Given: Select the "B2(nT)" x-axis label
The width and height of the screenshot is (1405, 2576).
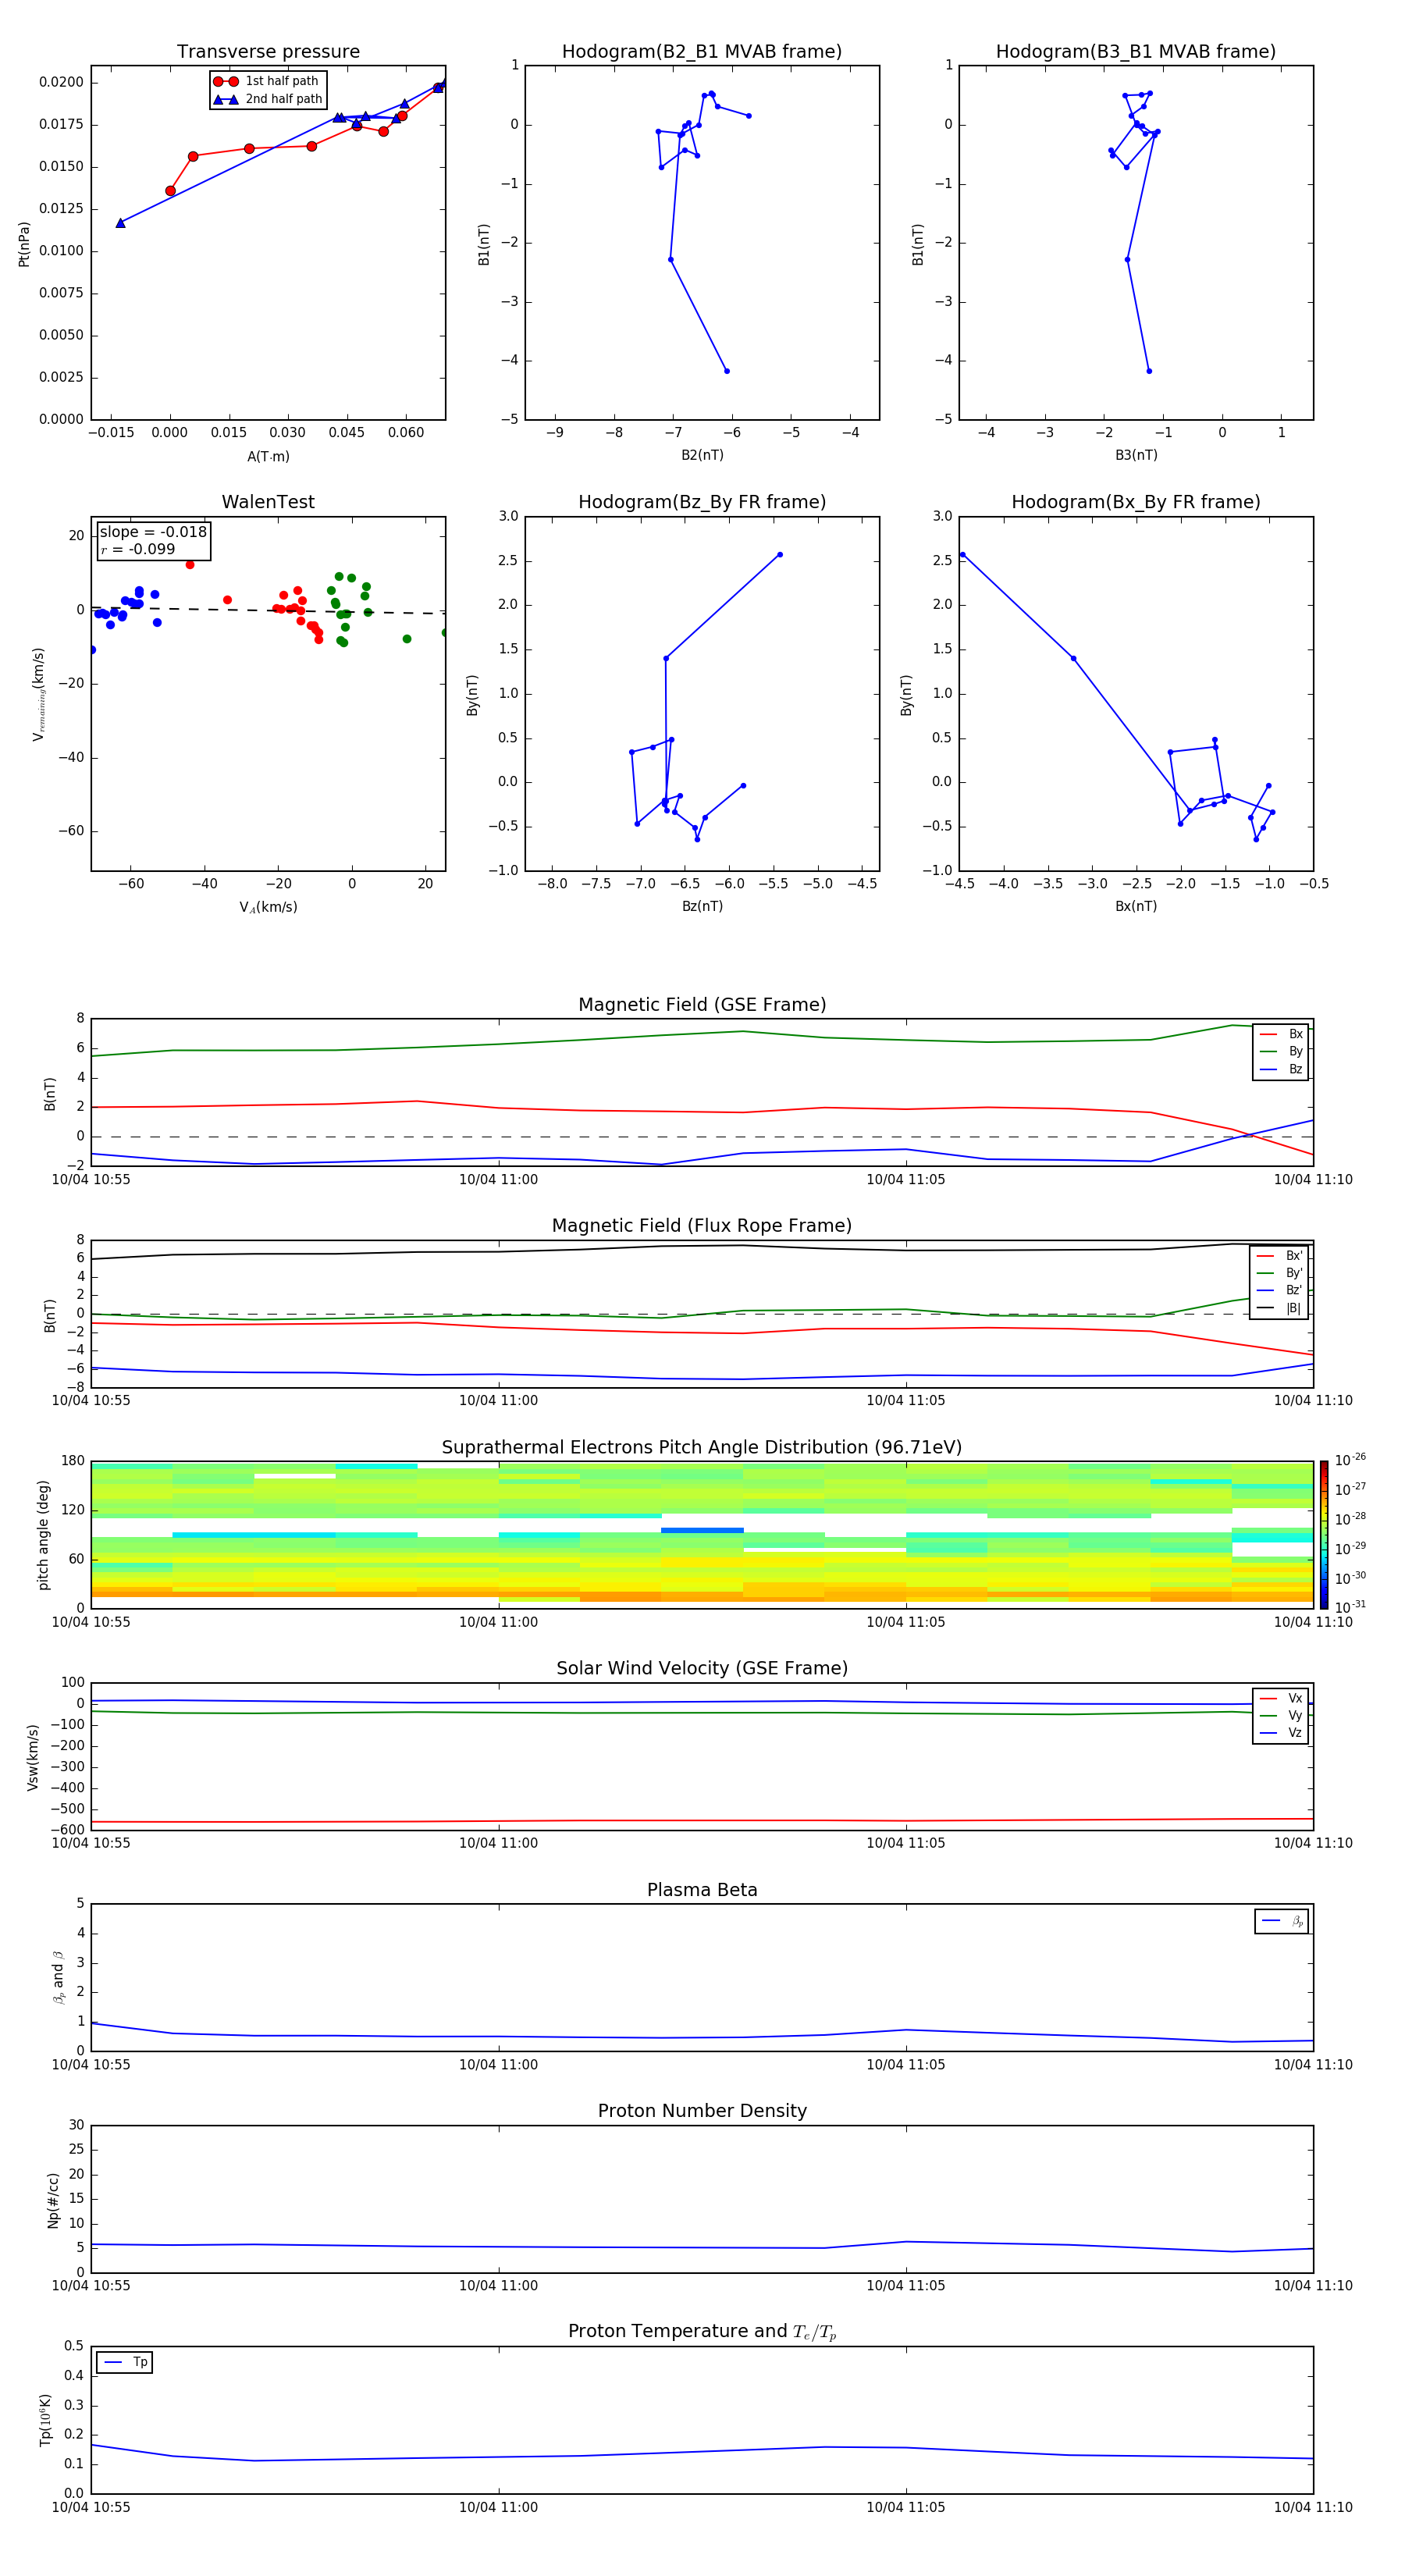Looking at the screenshot, I should click(x=702, y=455).
